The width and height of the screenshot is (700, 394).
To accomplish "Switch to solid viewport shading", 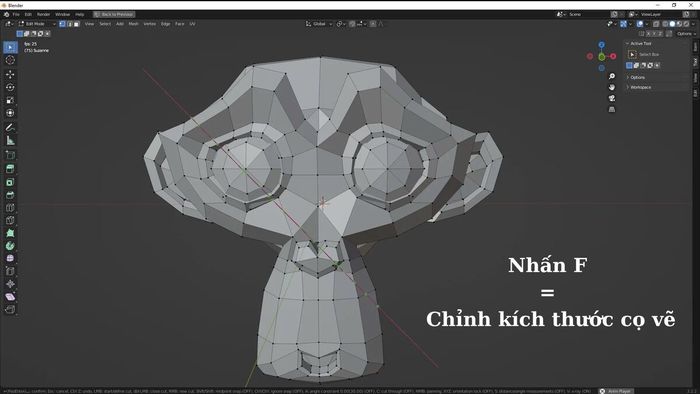I will coord(672,24).
